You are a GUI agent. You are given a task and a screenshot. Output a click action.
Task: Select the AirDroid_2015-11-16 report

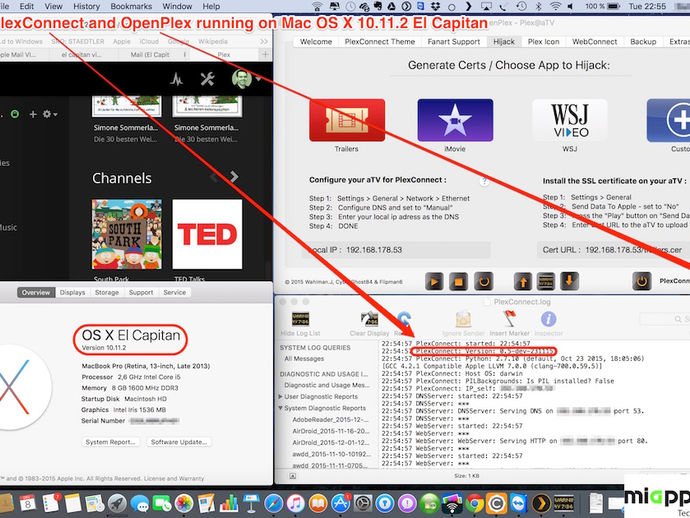tap(330, 431)
